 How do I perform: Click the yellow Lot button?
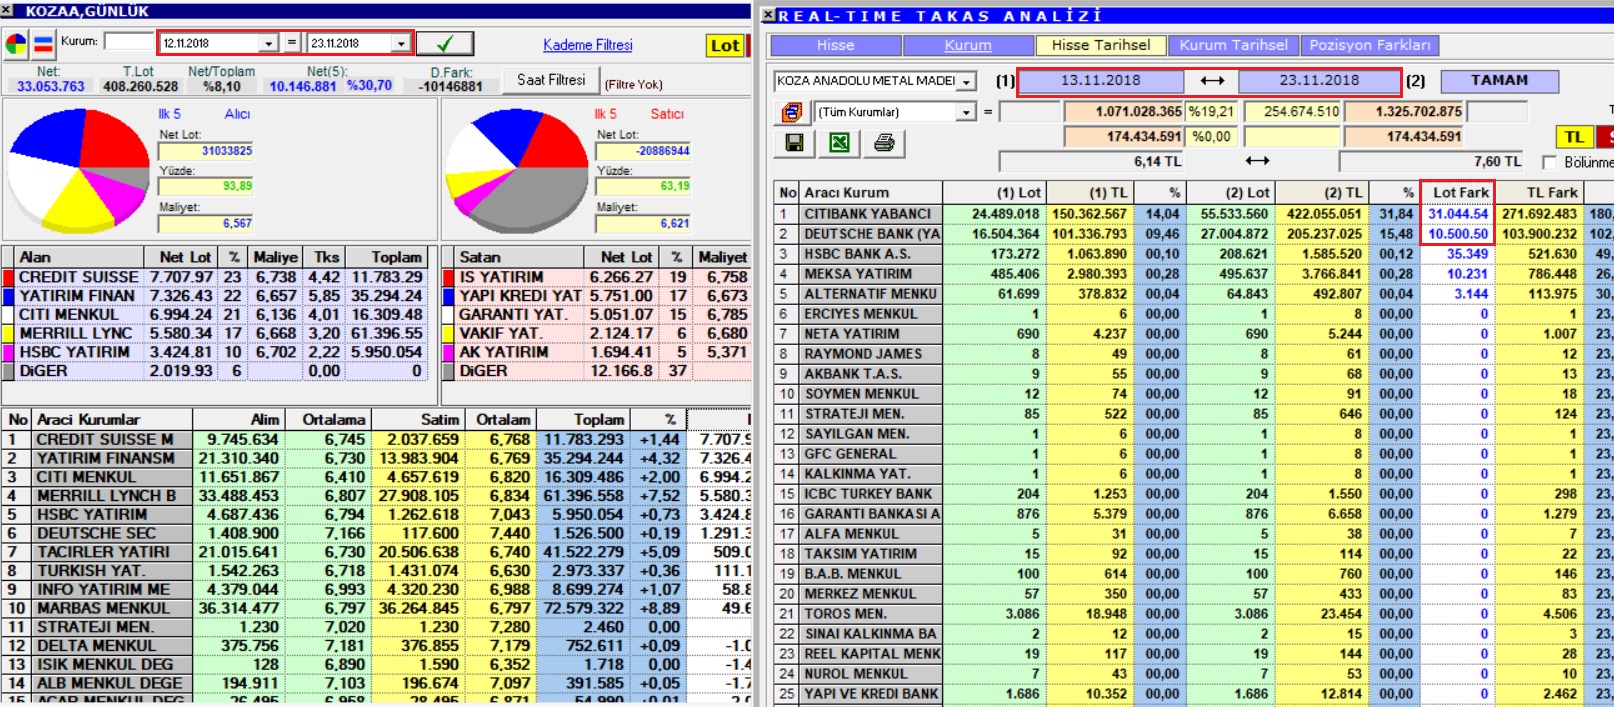pos(725,45)
